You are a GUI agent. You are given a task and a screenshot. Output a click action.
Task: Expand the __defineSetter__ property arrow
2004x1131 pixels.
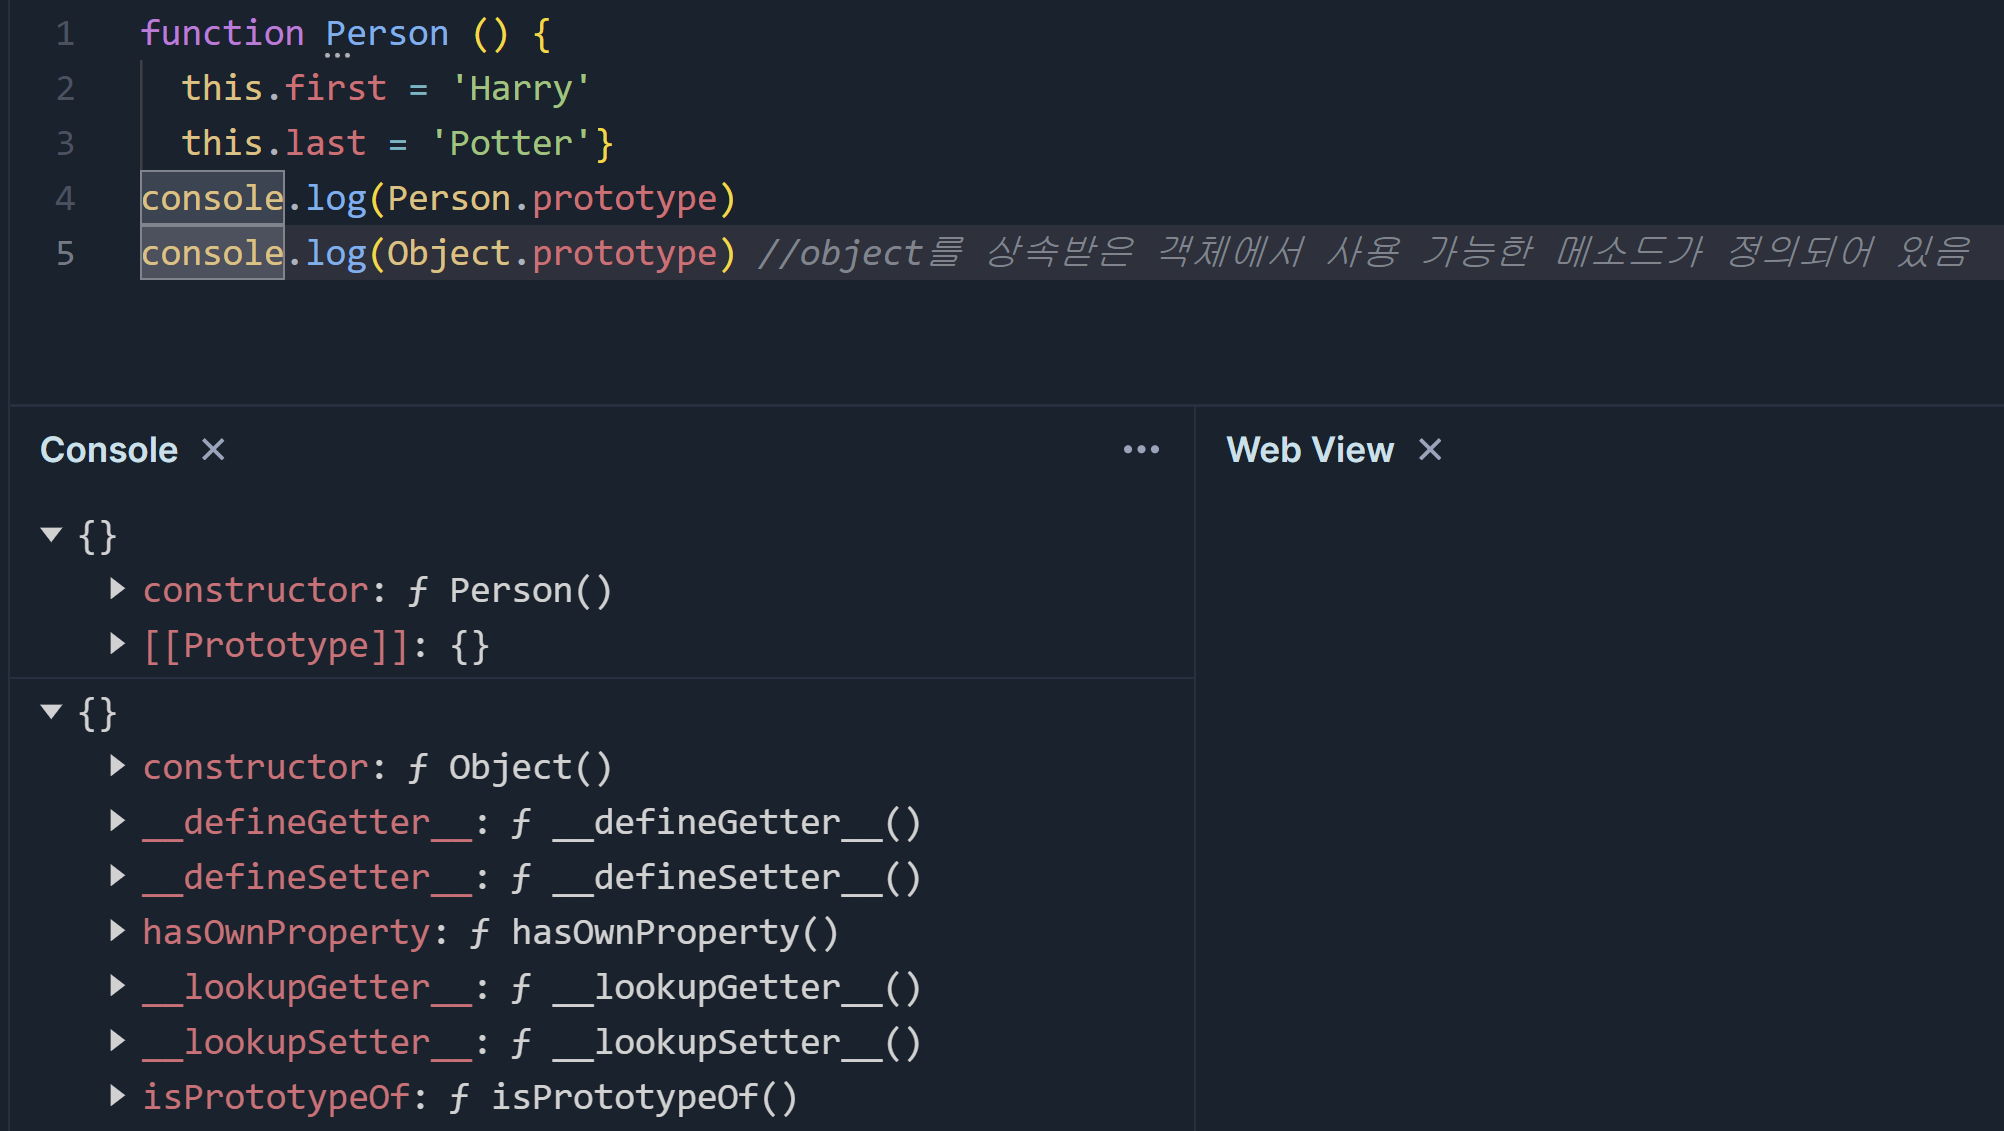pyautogui.click(x=117, y=876)
